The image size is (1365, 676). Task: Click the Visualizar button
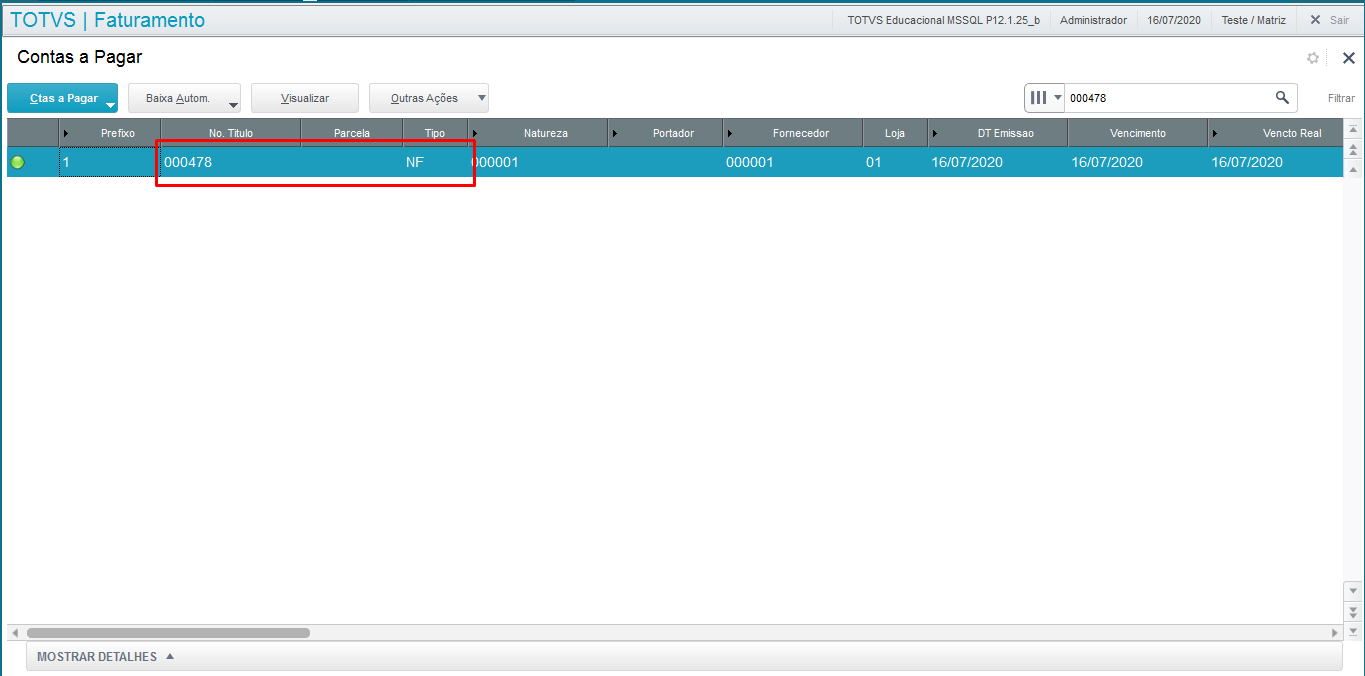(x=305, y=98)
